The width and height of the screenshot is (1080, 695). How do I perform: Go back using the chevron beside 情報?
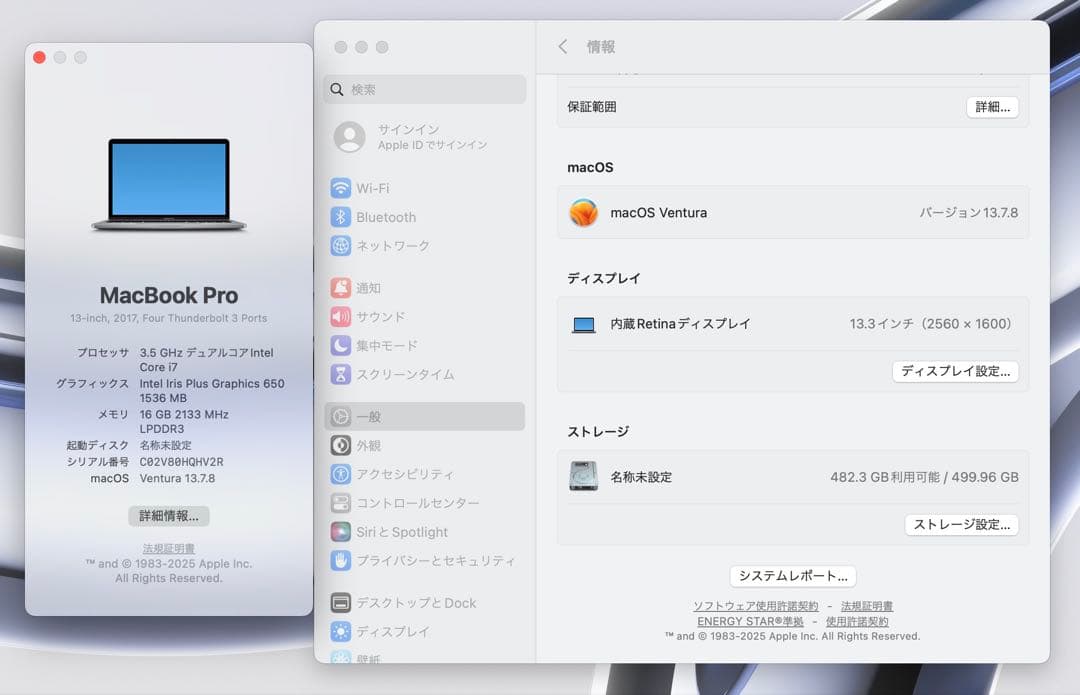point(563,46)
